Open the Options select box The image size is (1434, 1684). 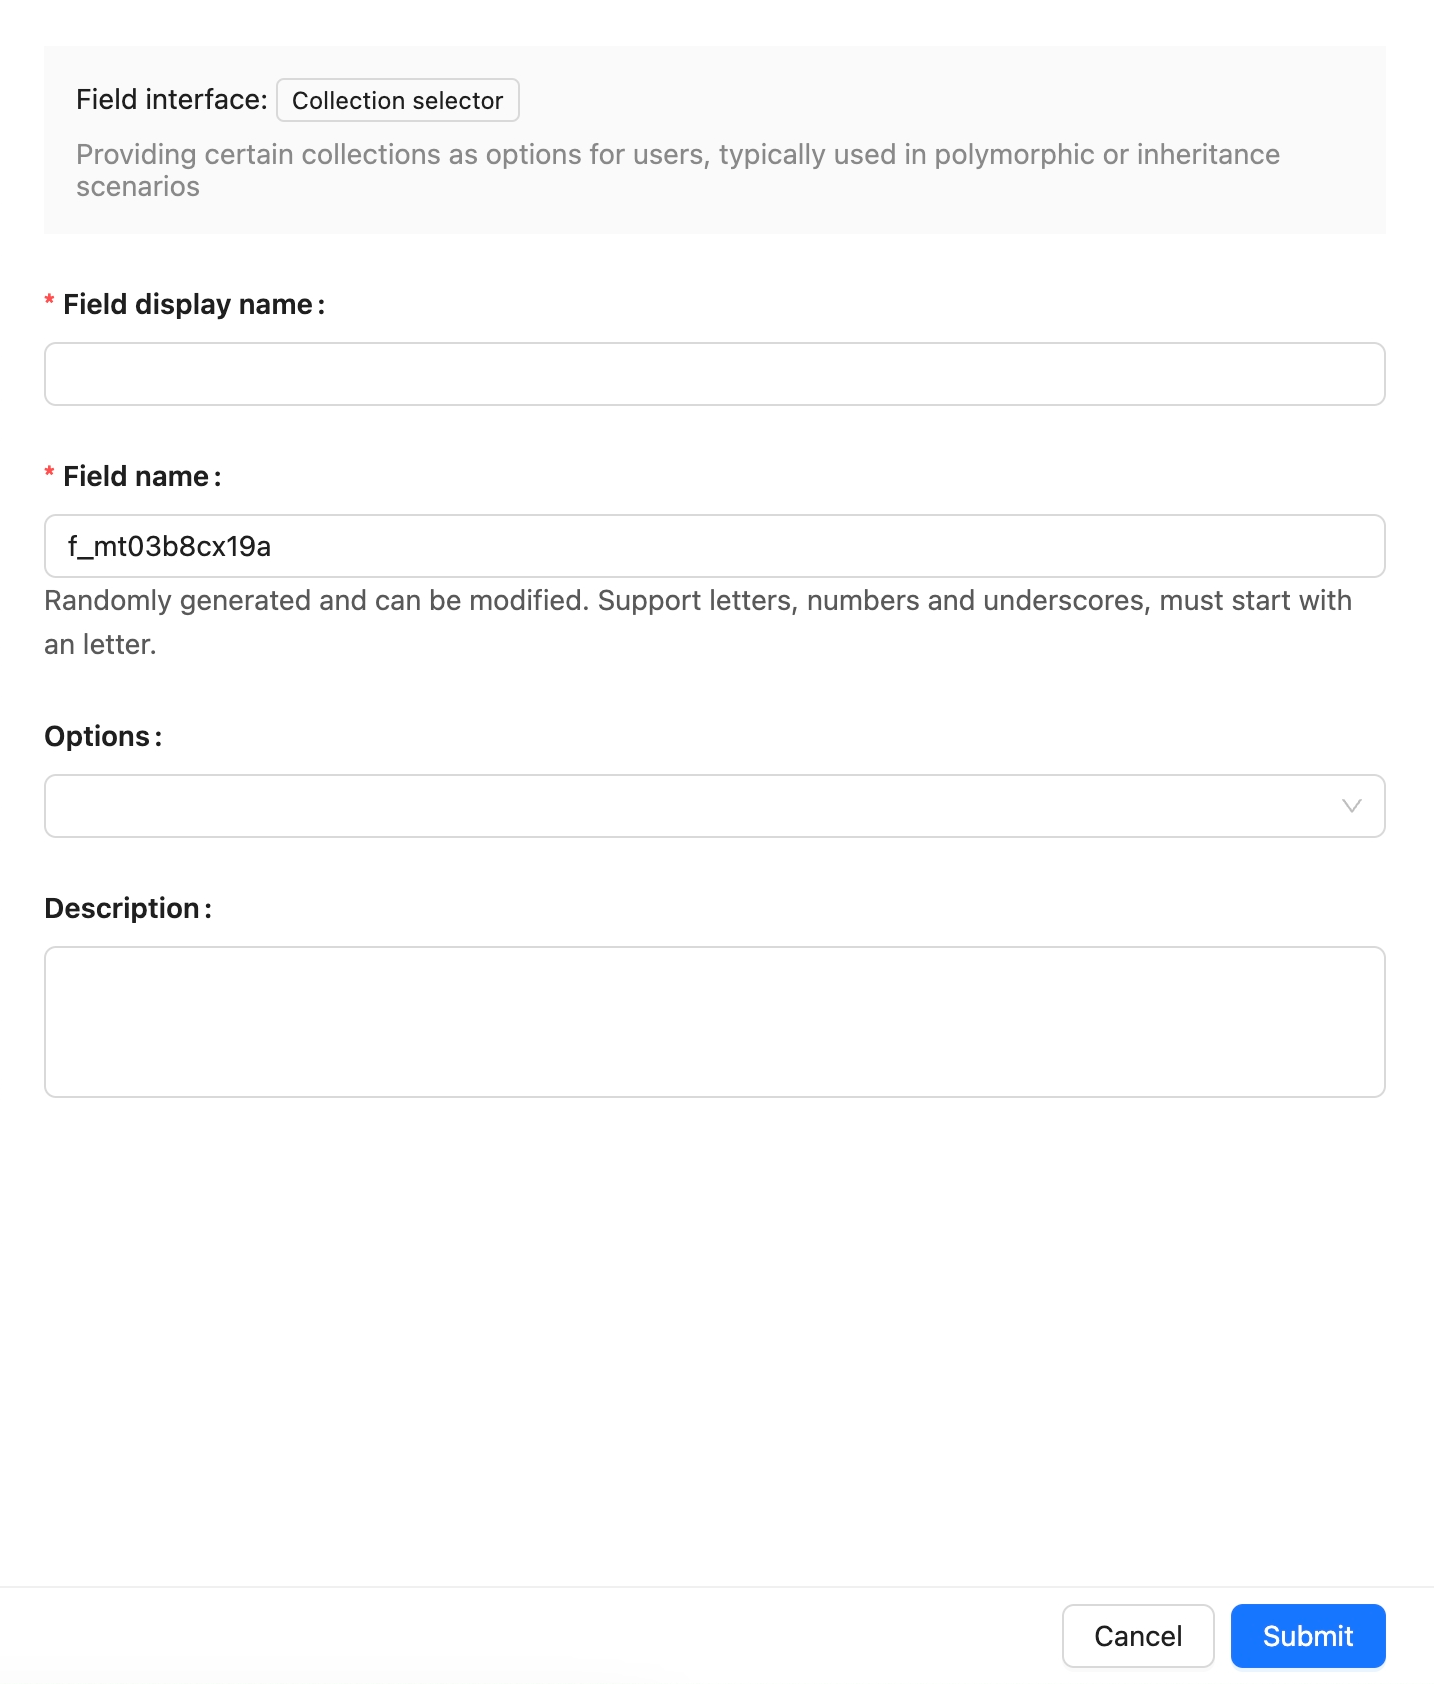(x=690, y=806)
